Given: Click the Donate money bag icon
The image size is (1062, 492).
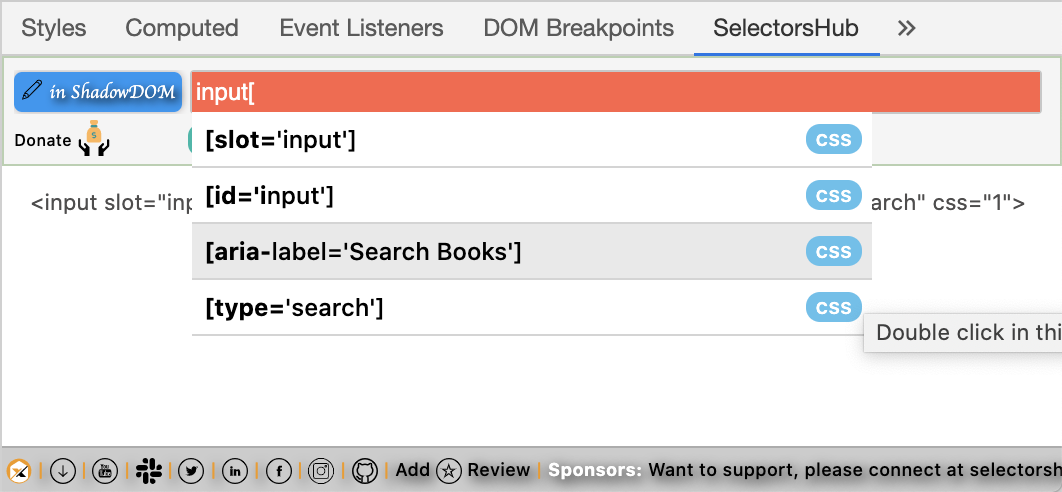Looking at the screenshot, I should (x=94, y=140).
